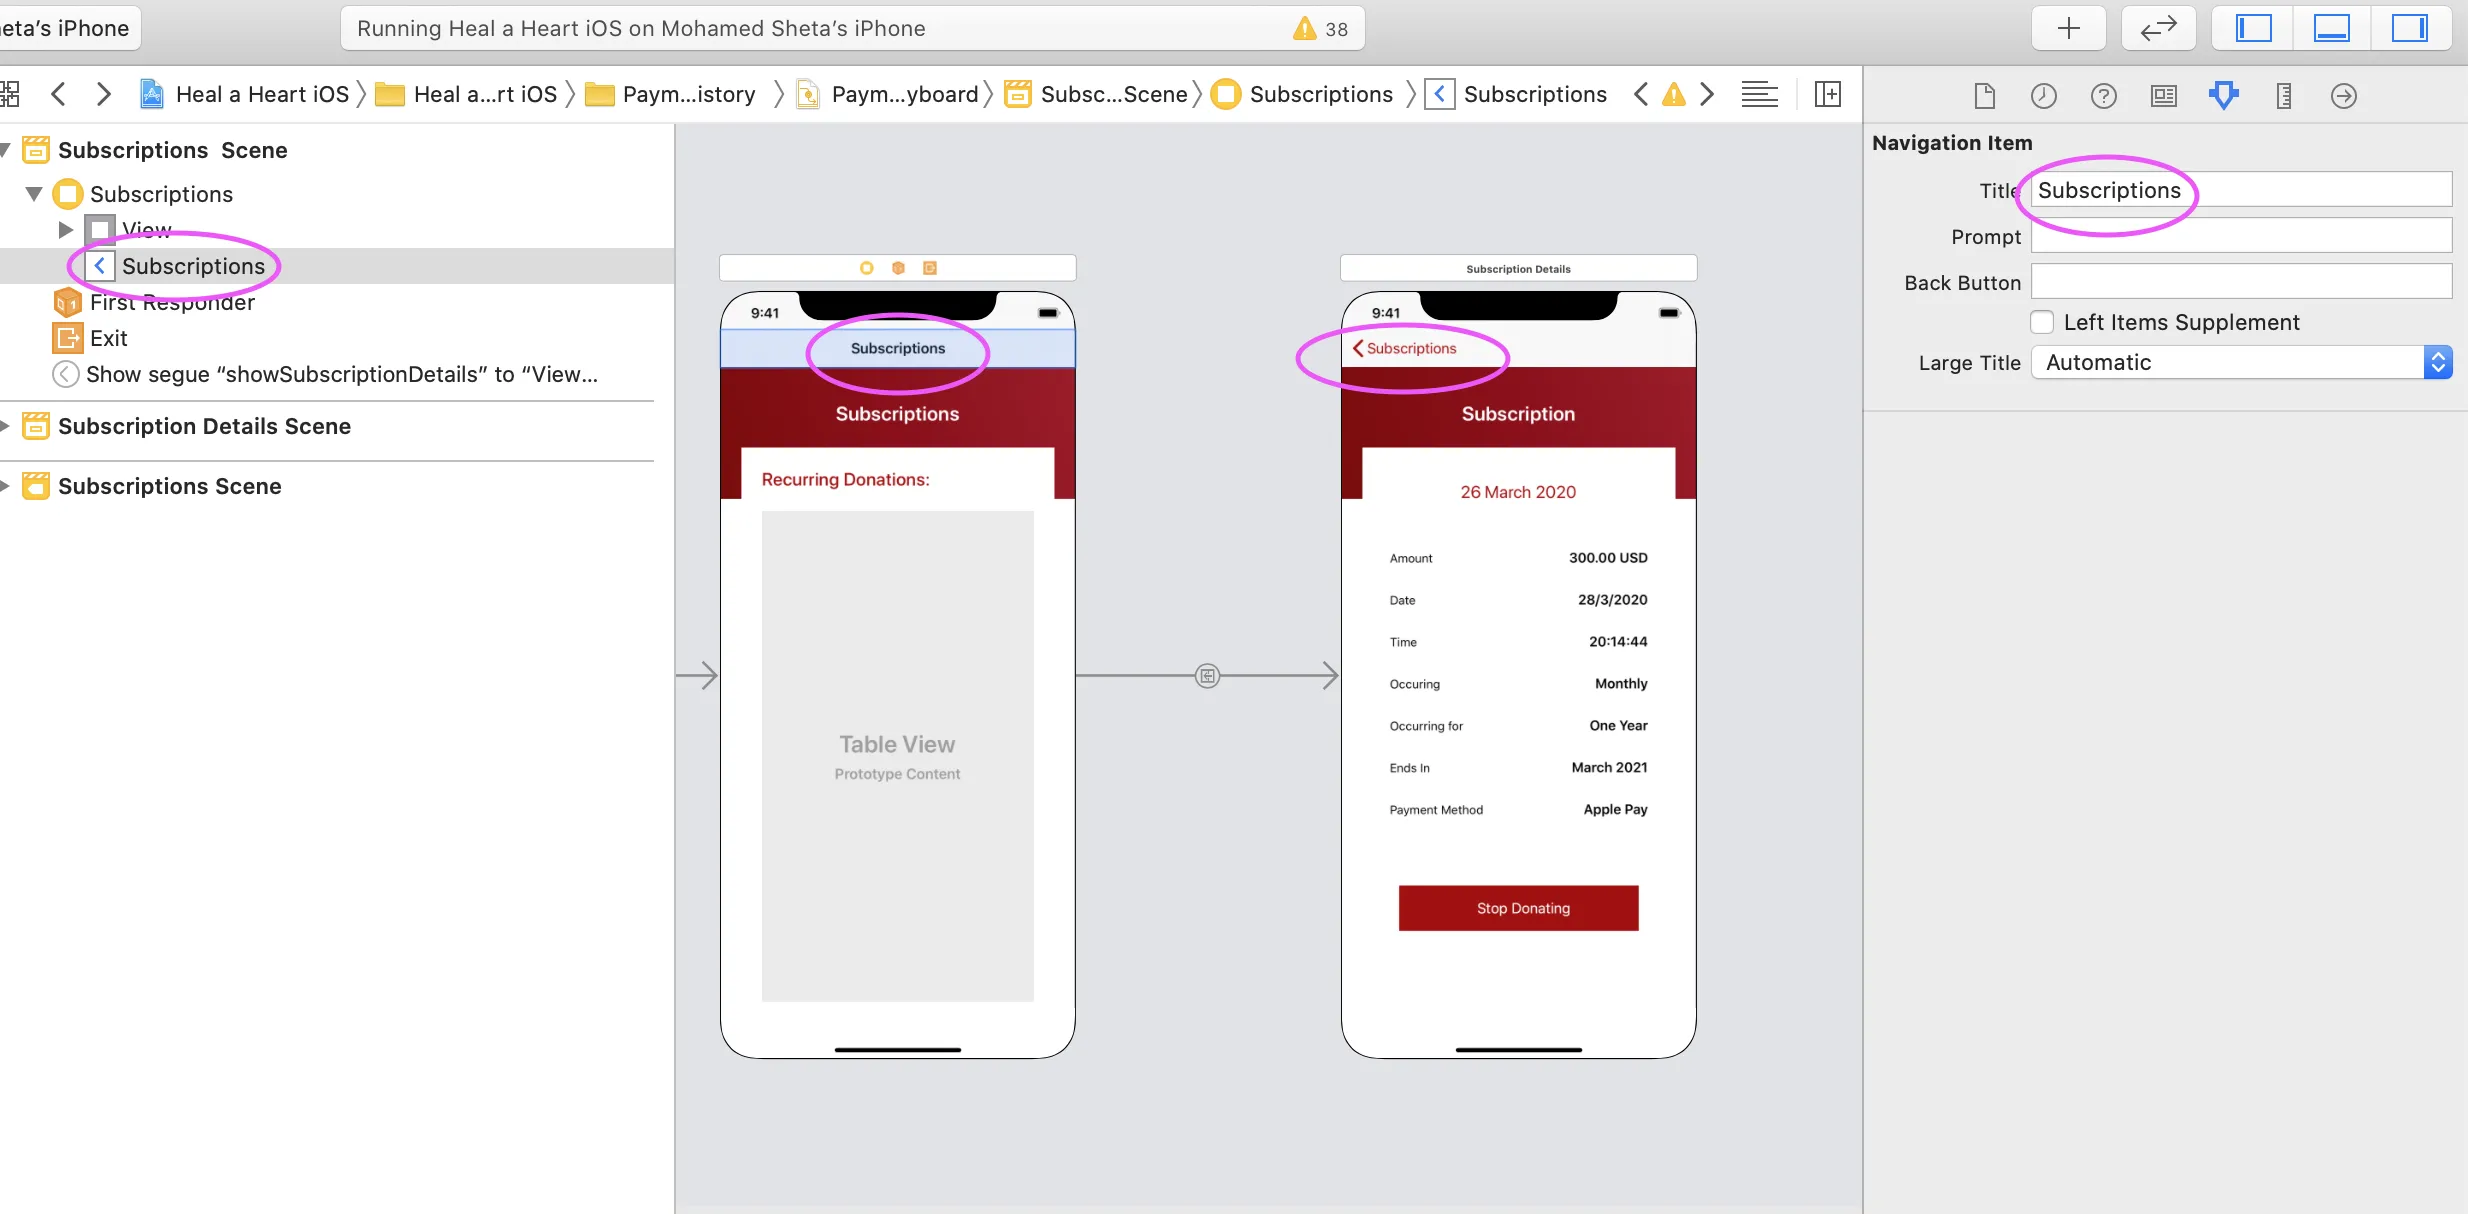The height and width of the screenshot is (1214, 2468).
Task: Open the Large Title Automatic dropdown
Action: pos(2240,363)
